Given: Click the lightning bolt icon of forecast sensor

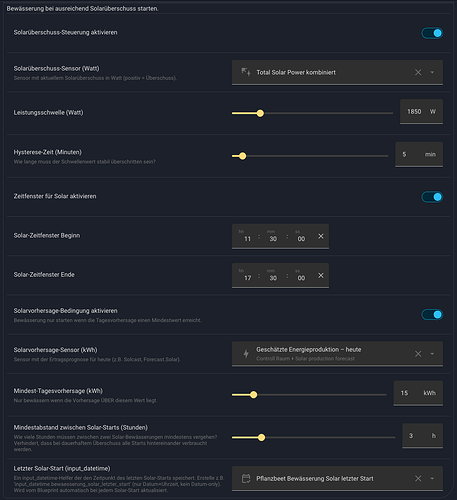Looking at the screenshot, I should point(246,354).
